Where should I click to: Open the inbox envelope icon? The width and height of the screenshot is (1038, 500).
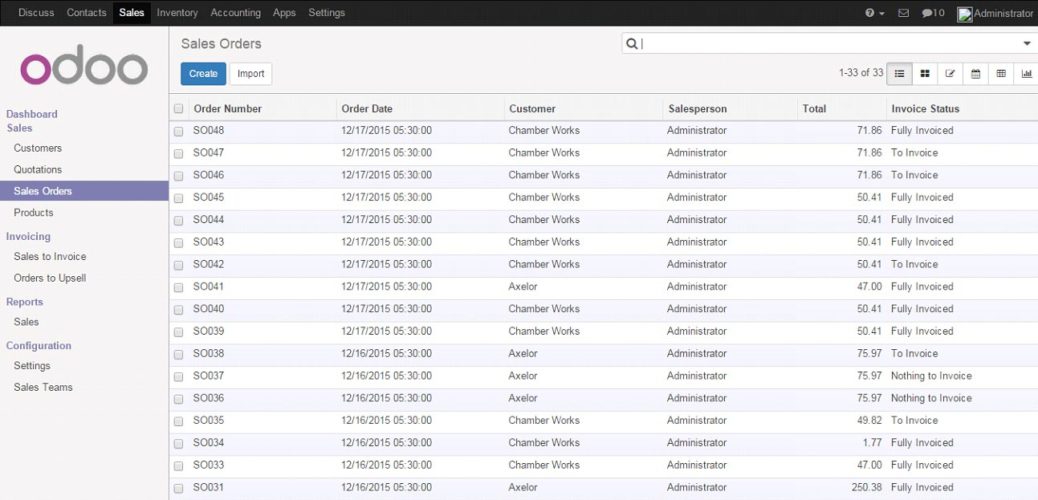point(903,13)
